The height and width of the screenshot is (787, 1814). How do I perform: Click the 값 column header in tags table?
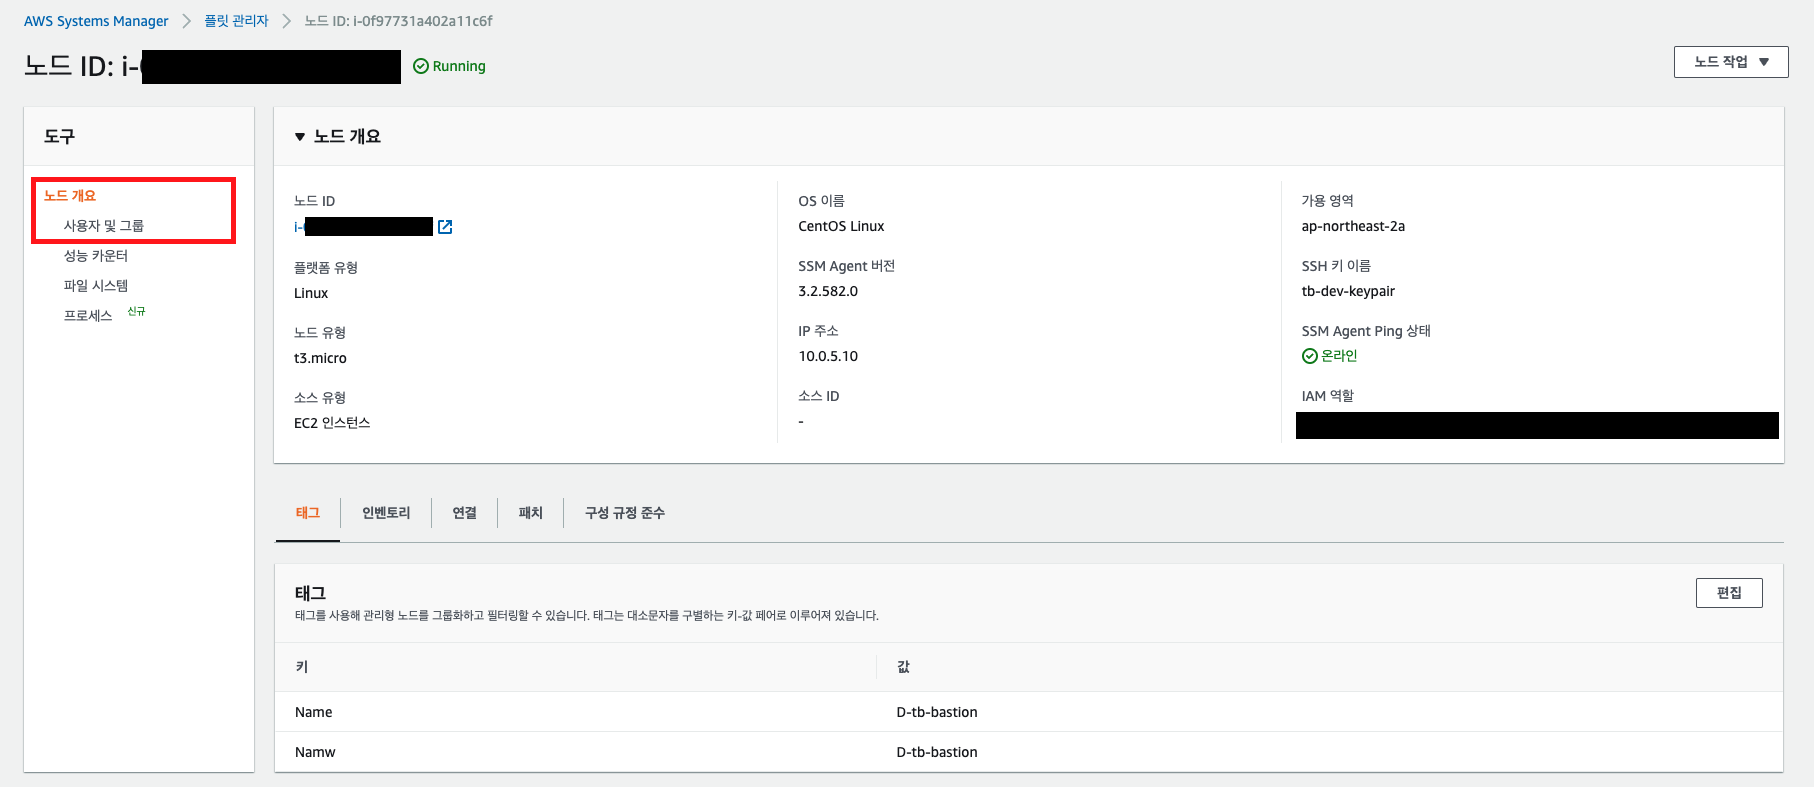(x=903, y=667)
